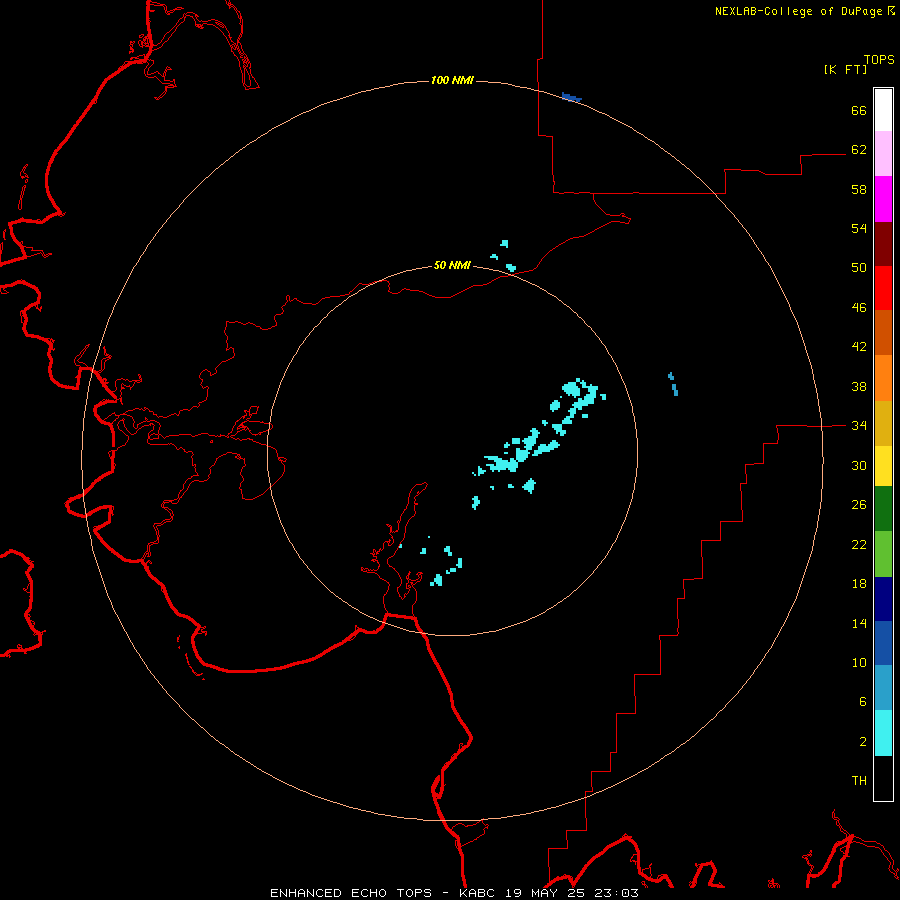Image resolution: width=900 pixels, height=900 pixels.
Task: Click the 30 legend value
Action: pos(859,465)
